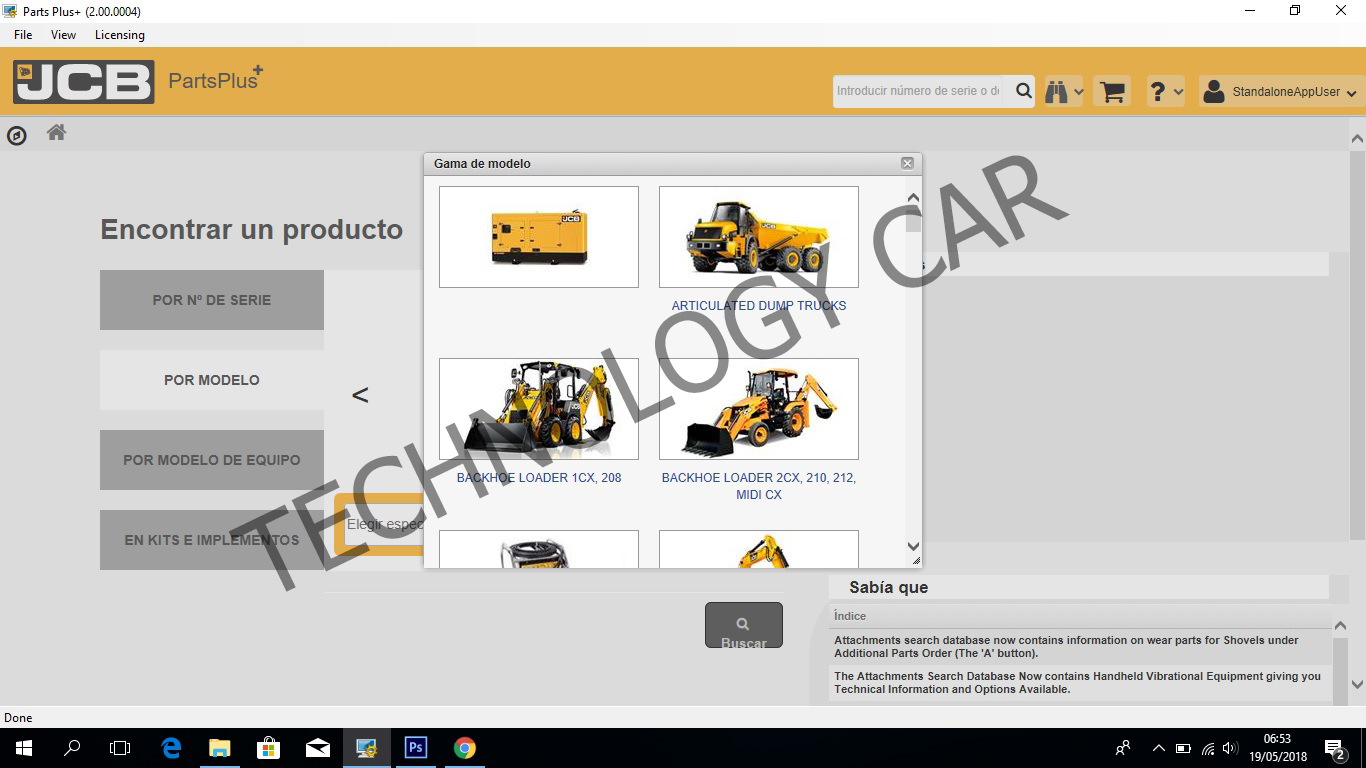Switch to Parts Plus app in taskbar
Screen dimensions: 1366x768
(x=367, y=748)
